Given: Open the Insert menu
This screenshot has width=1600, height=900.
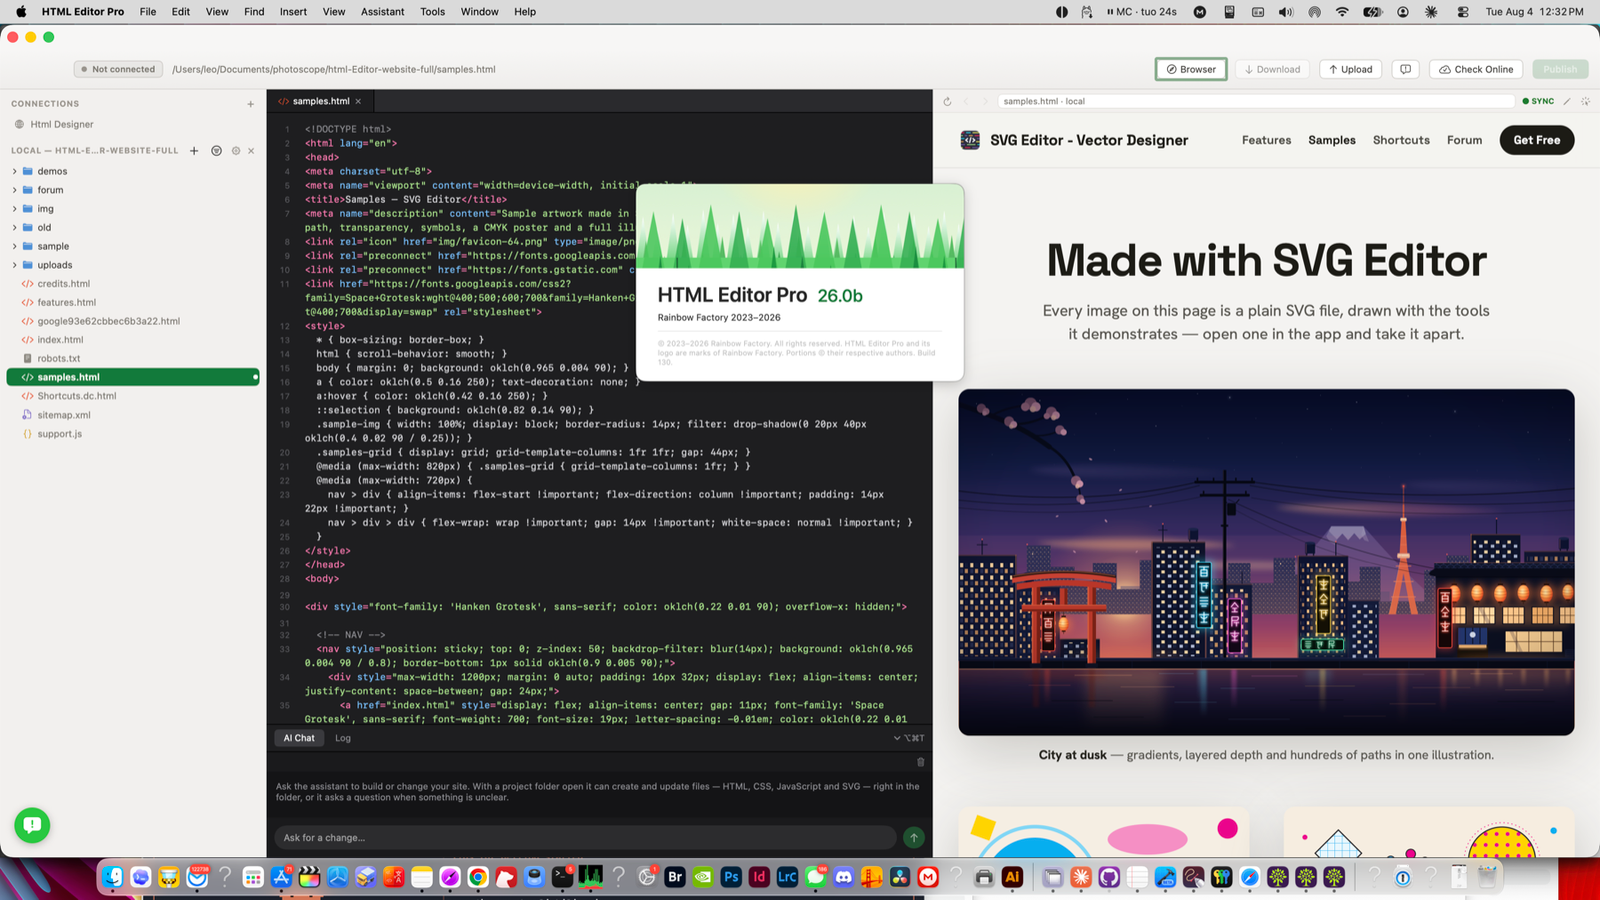Looking at the screenshot, I should (293, 12).
